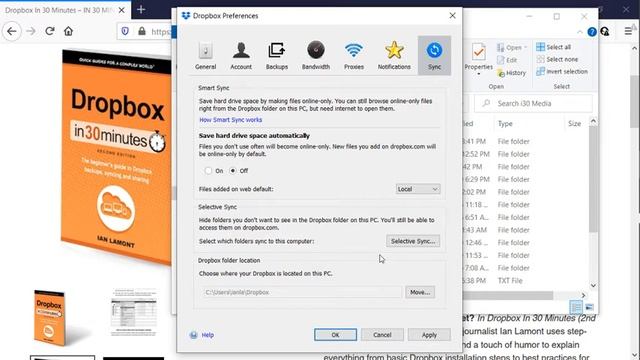The width and height of the screenshot is (640, 360).
Task: Click Edit in the File Explorer ribbon
Action: pyautogui.click(x=507, y=60)
